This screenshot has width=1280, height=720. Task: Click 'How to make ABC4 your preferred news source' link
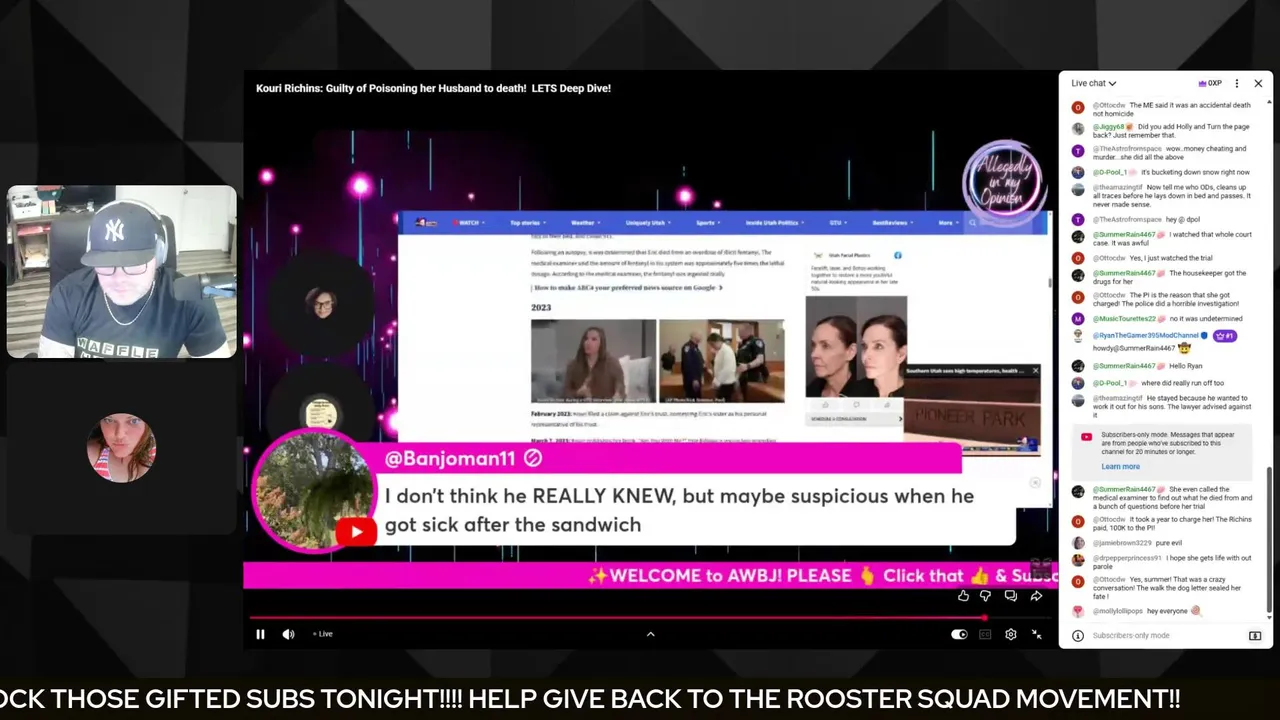point(627,287)
